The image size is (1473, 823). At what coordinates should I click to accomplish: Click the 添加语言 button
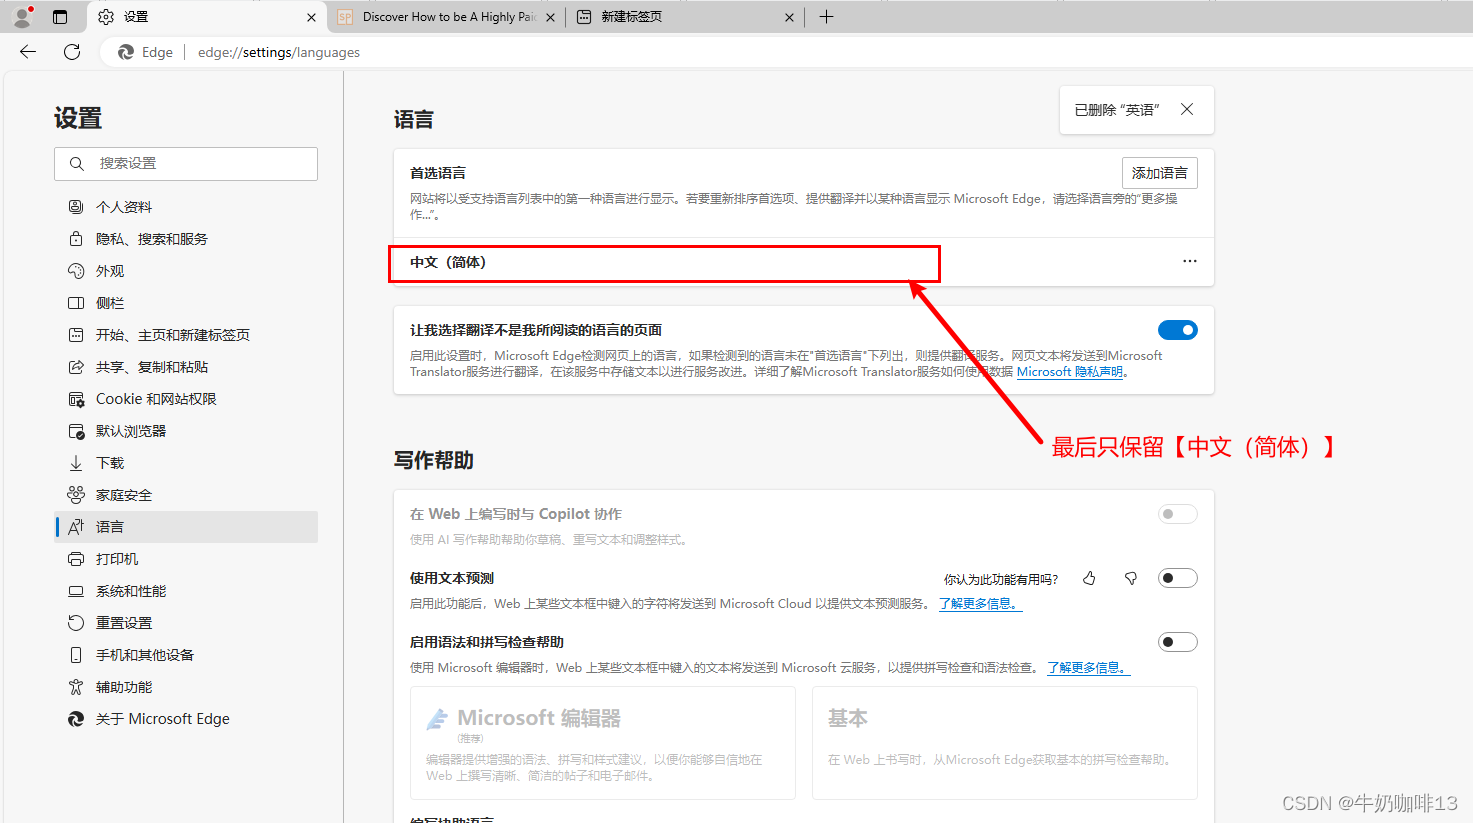(1159, 173)
